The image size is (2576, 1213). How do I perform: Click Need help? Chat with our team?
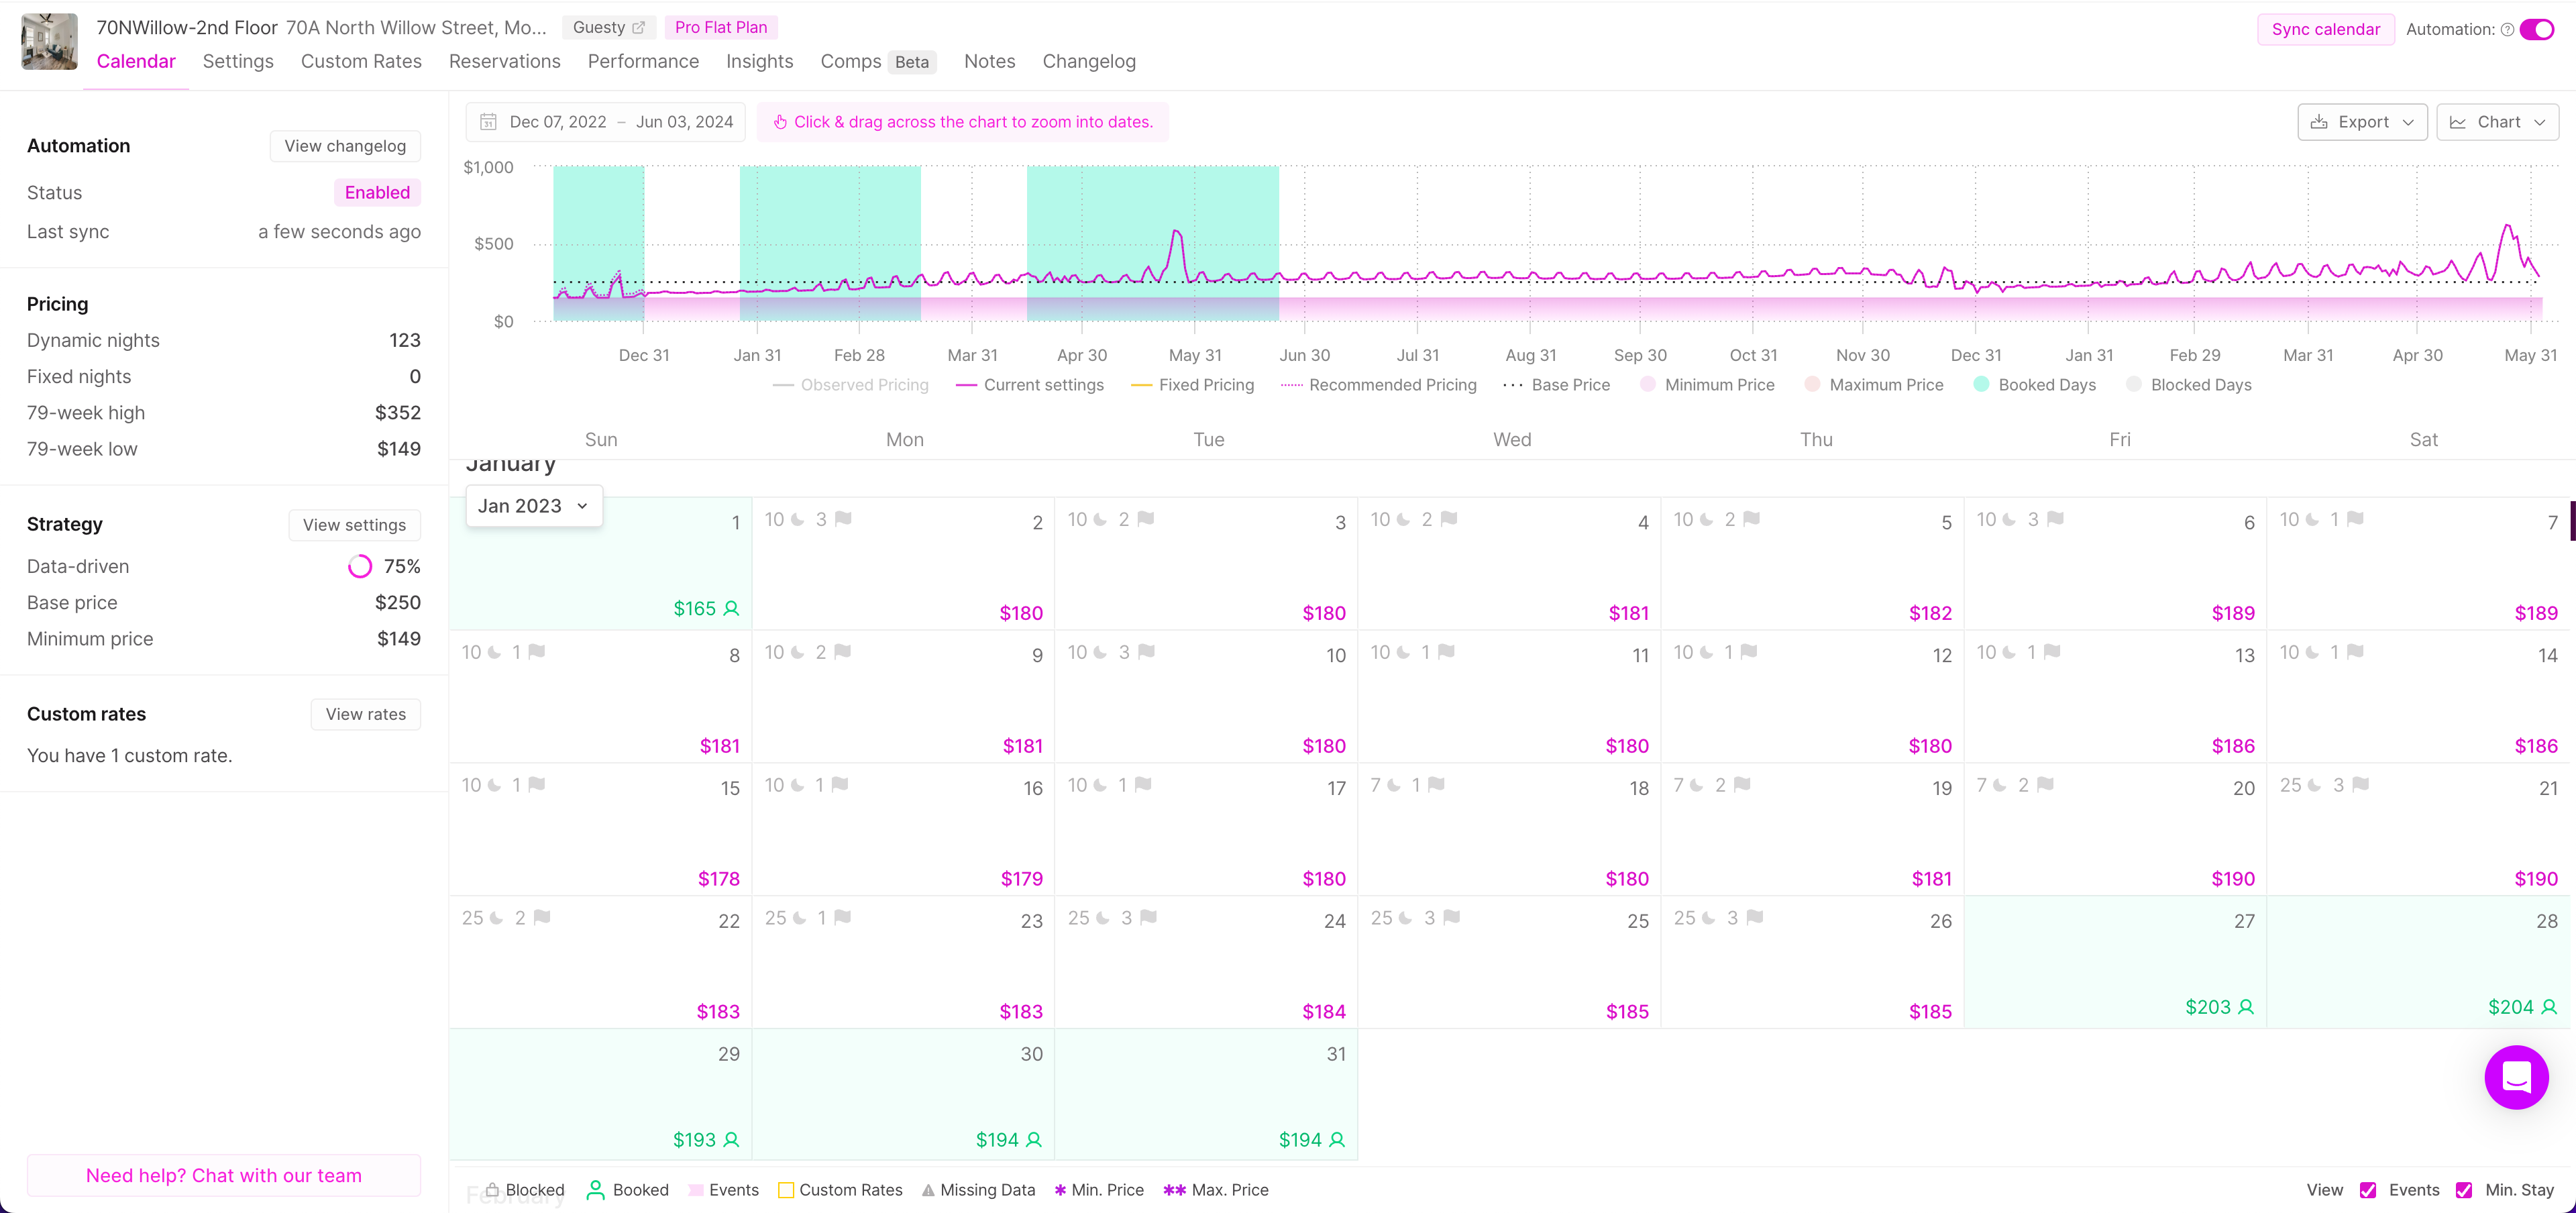point(224,1176)
